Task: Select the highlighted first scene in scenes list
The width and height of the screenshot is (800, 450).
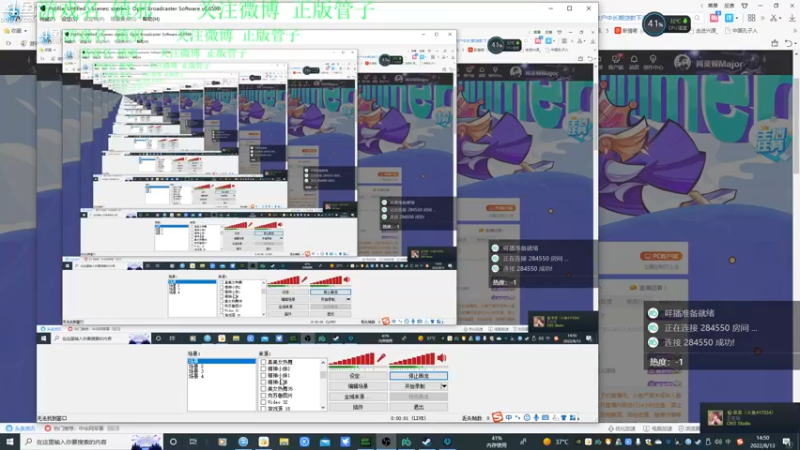Action: [221, 361]
